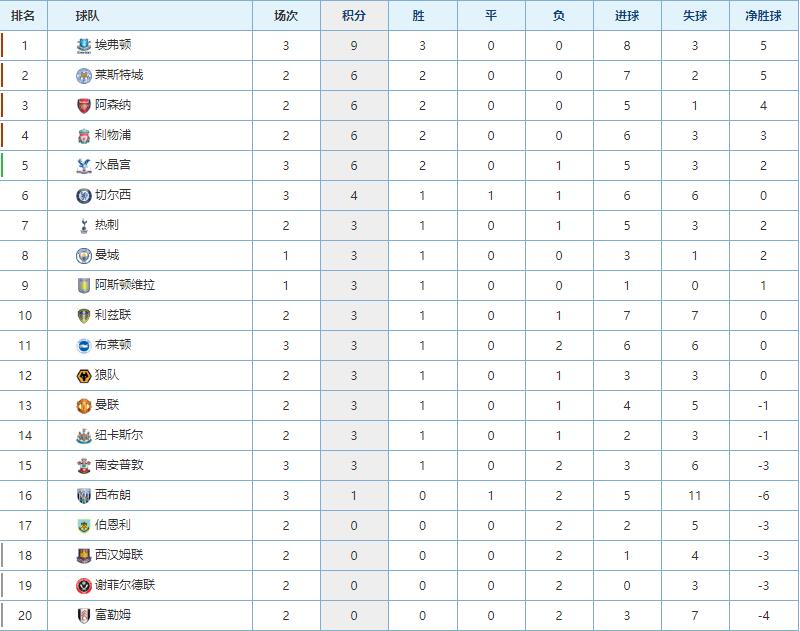Viewport: 800px width, 631px height.
Task: Open the 谢菲尔德联 team link
Action: [125, 585]
